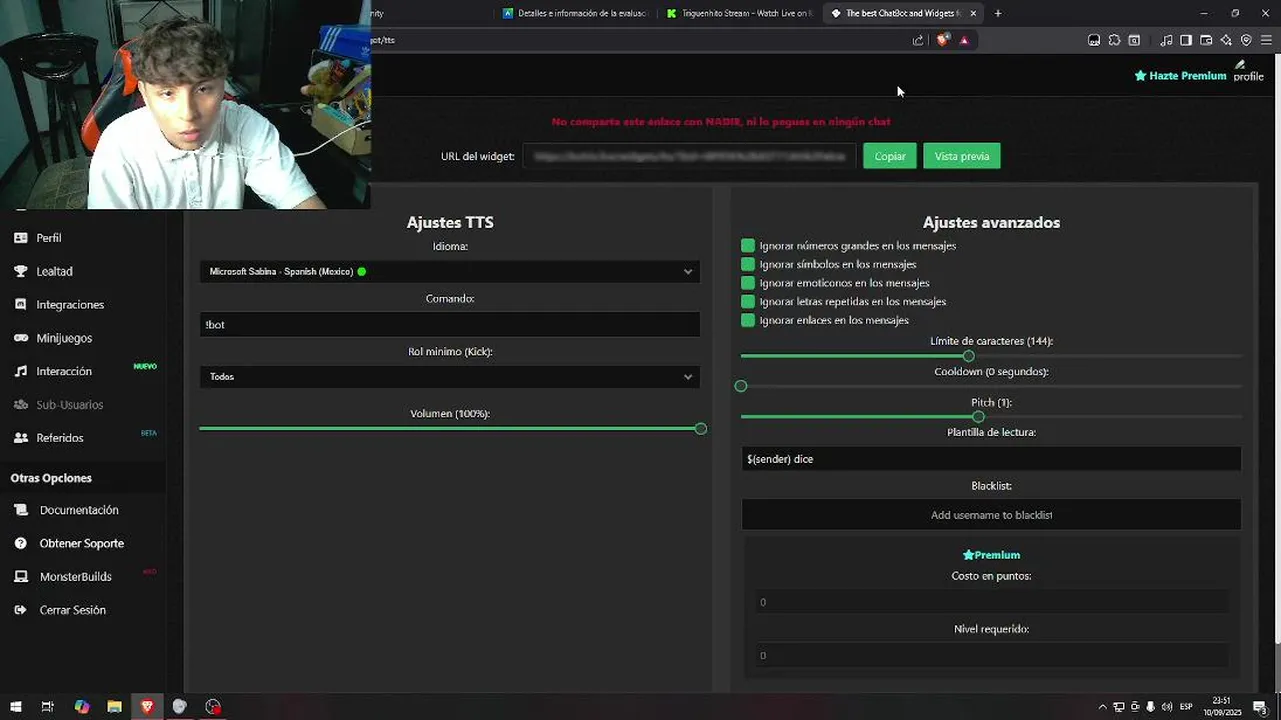The height and width of the screenshot is (720, 1281).
Task: Open the browser hamburger menu
Action: [1266, 40]
